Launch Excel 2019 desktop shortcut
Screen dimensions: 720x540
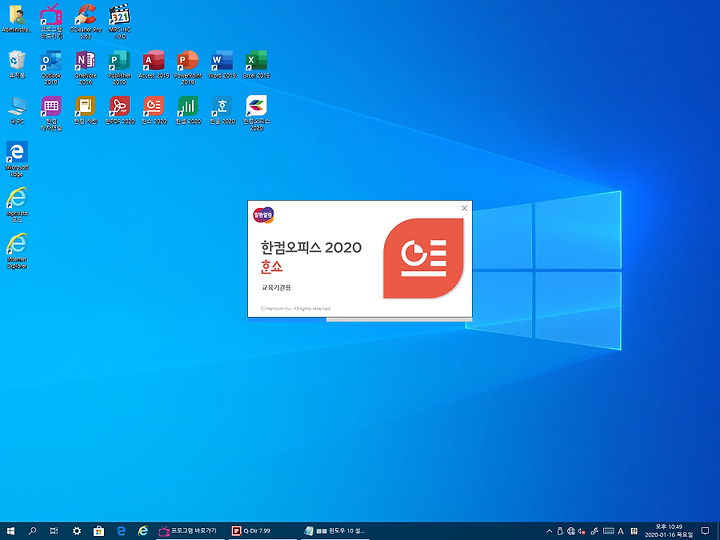[x=256, y=64]
